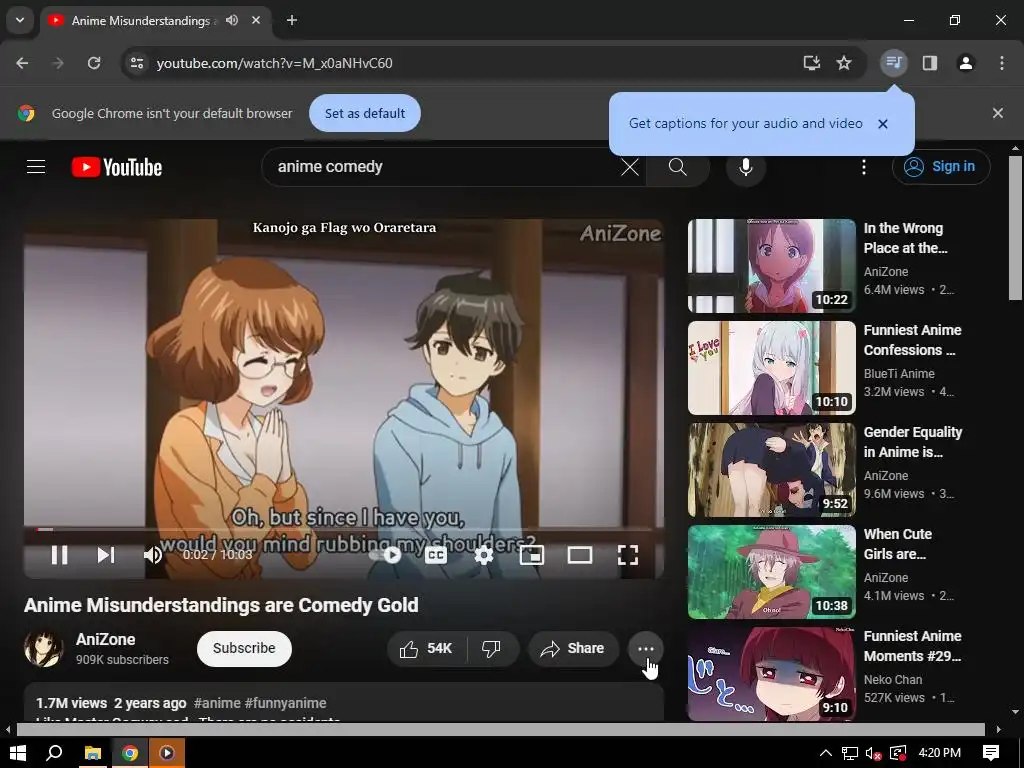
Task: Show hidden system tray icons
Action: (825, 753)
